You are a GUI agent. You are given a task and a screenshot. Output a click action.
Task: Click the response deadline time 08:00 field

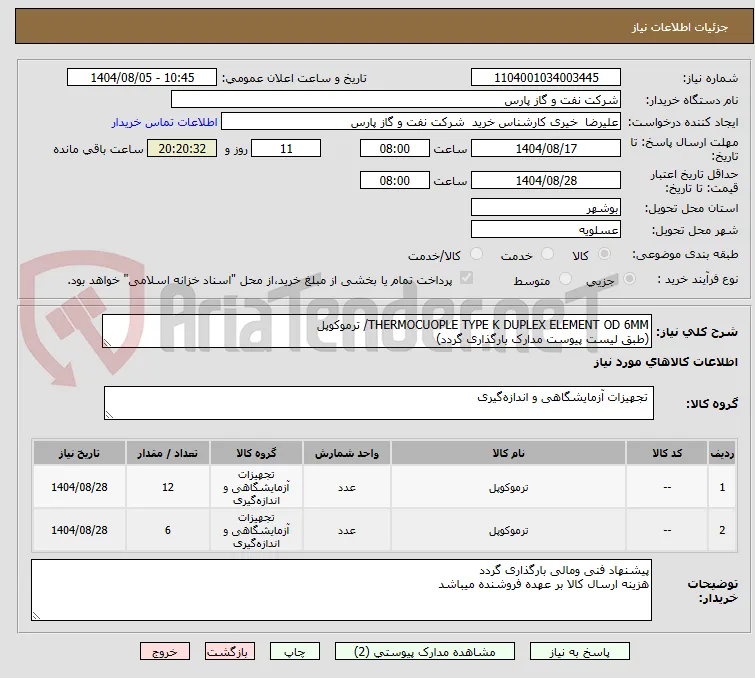tap(395, 148)
